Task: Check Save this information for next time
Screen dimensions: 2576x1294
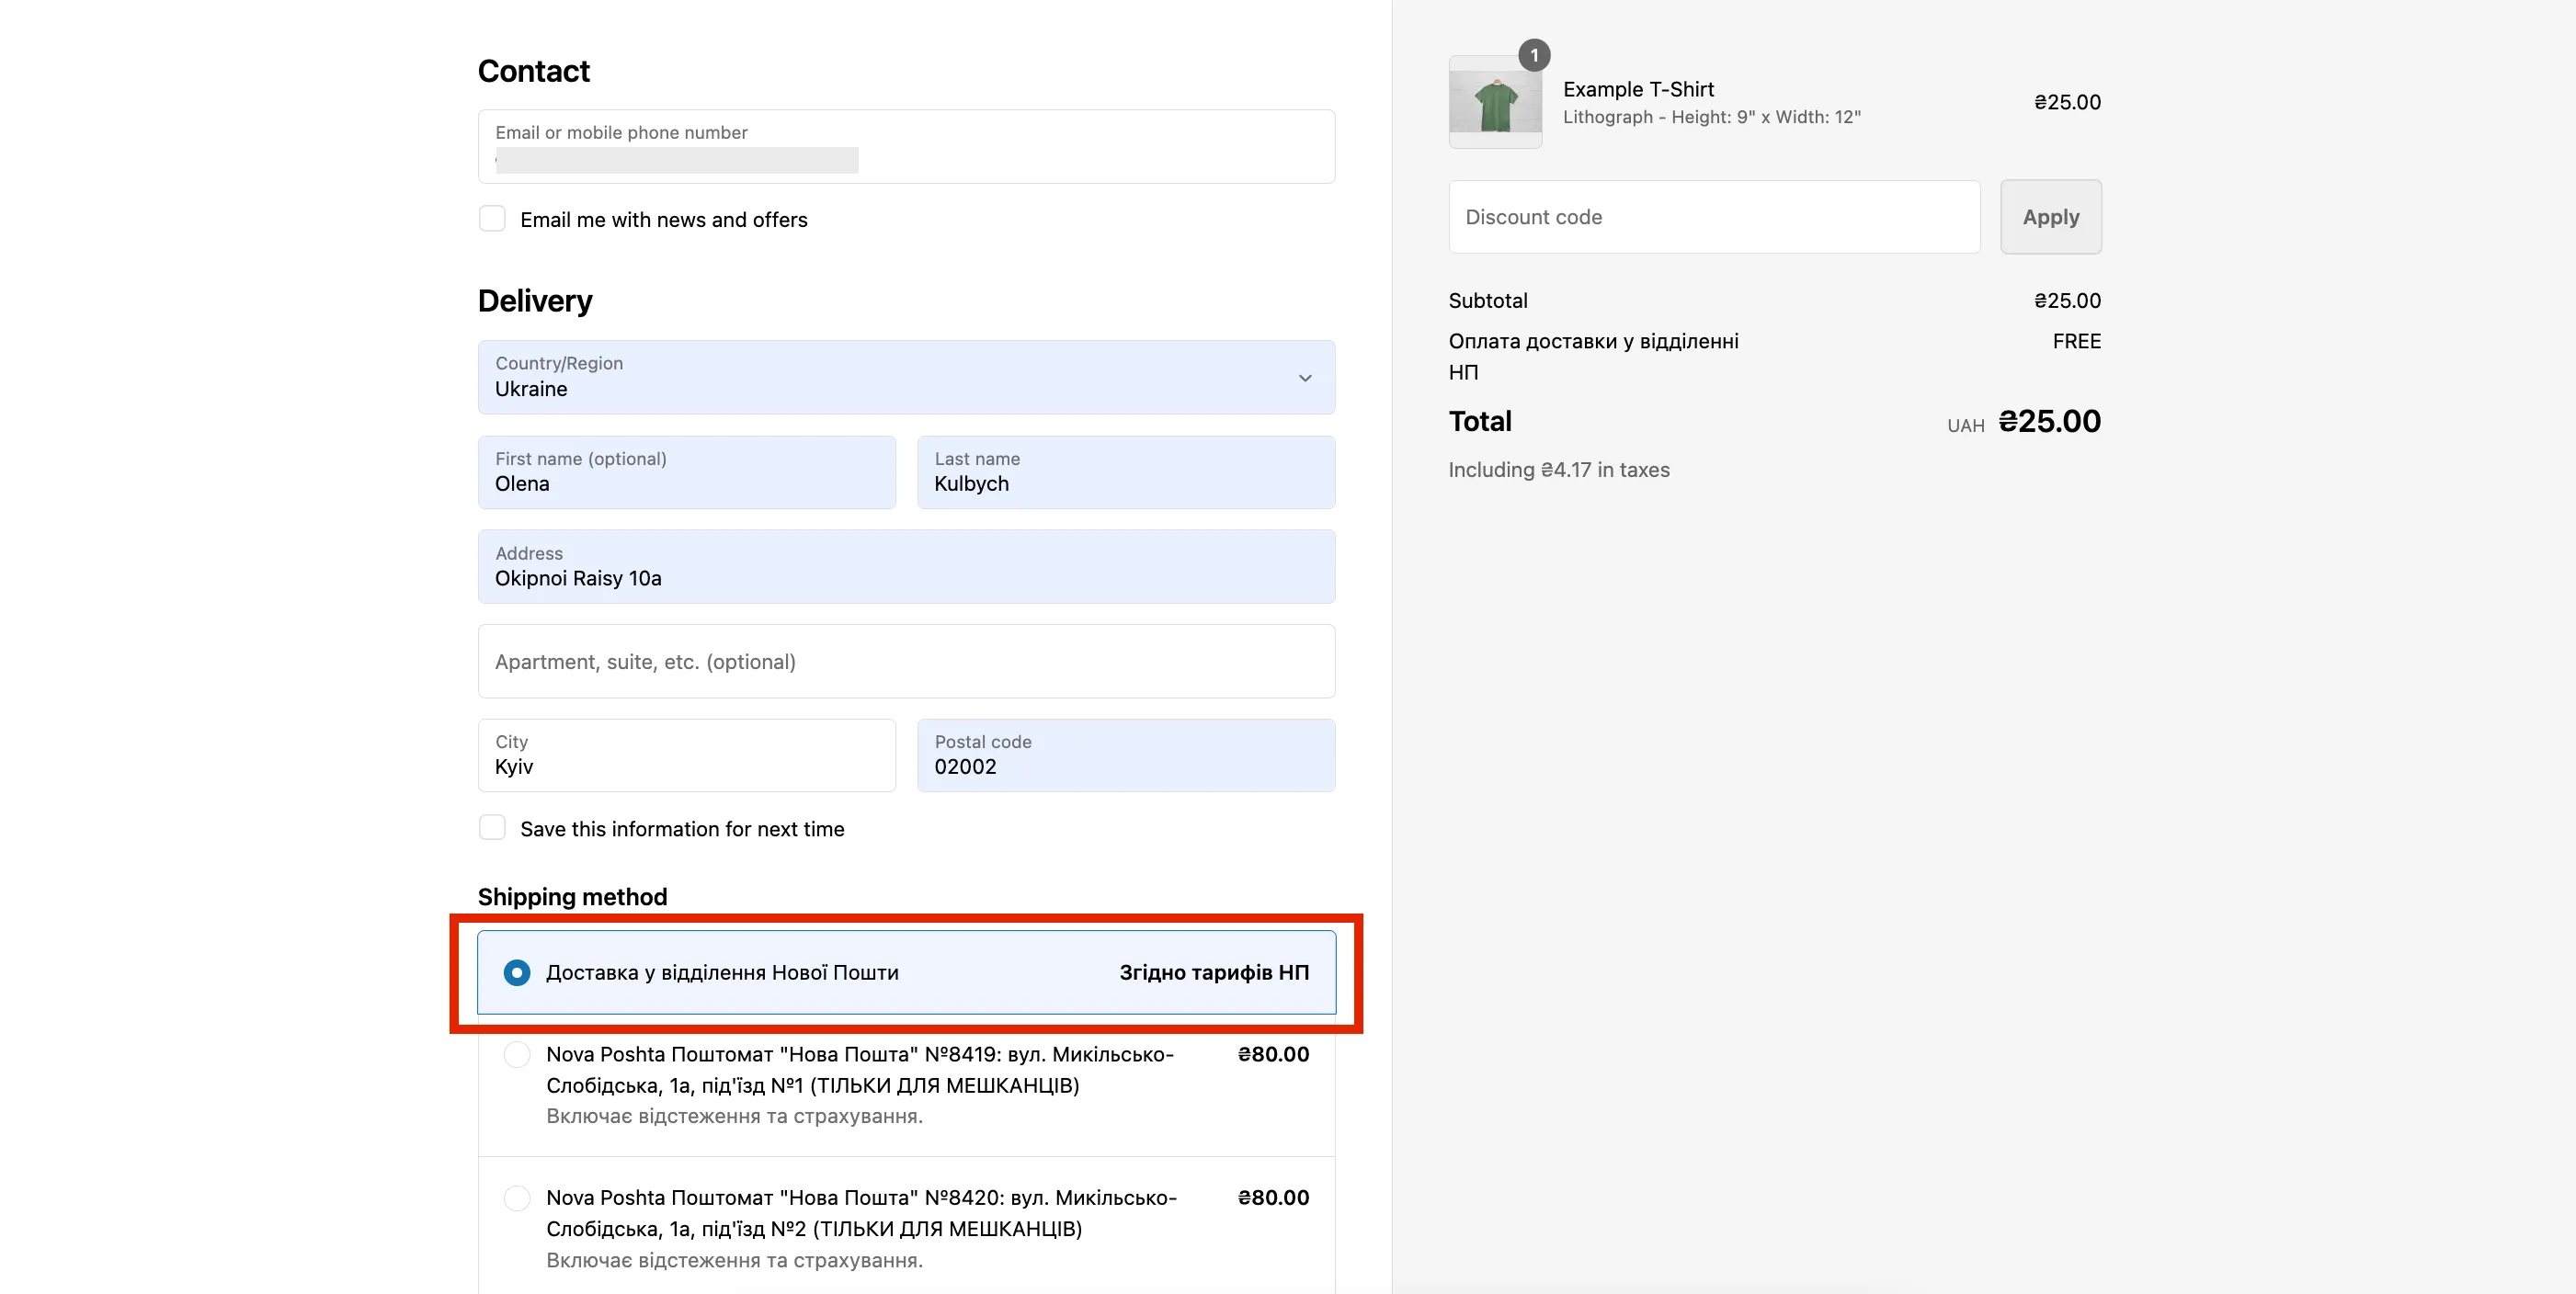Action: pyautogui.click(x=492, y=828)
